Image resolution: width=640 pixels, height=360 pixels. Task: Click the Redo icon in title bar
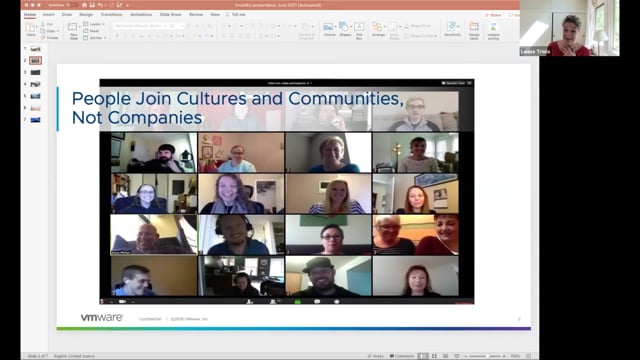click(x=110, y=5)
